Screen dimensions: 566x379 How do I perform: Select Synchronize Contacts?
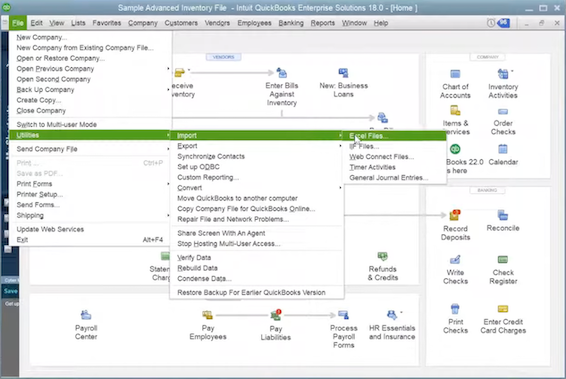(x=257, y=156)
